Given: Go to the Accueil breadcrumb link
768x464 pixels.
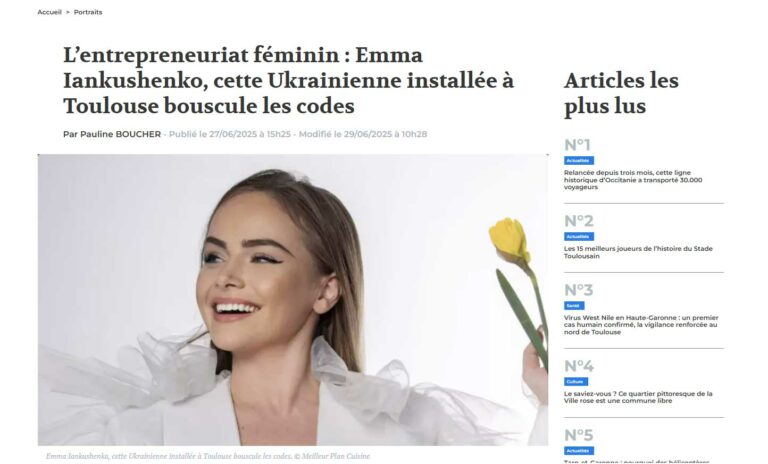Looking at the screenshot, I should pyautogui.click(x=49, y=12).
